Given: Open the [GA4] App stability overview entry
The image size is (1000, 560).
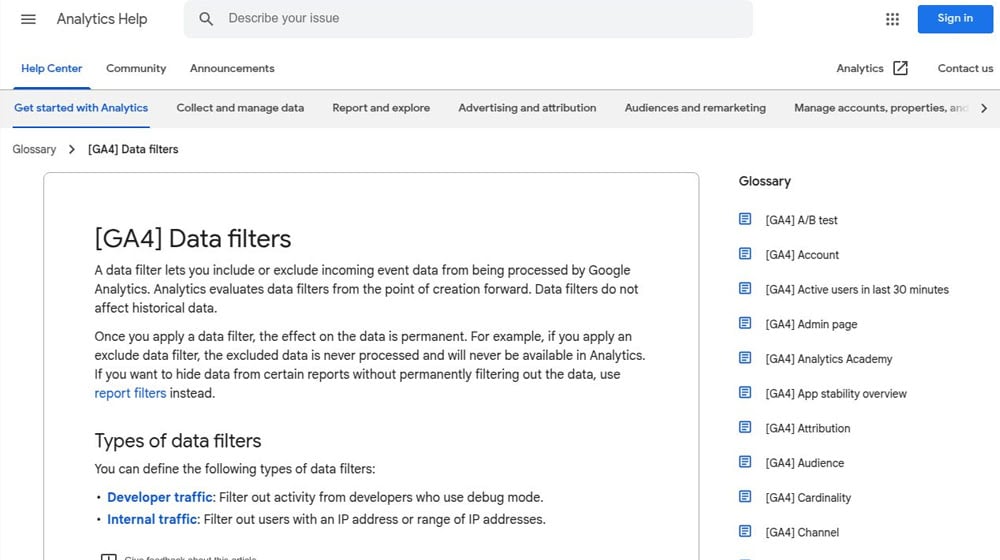Looking at the screenshot, I should point(835,394).
